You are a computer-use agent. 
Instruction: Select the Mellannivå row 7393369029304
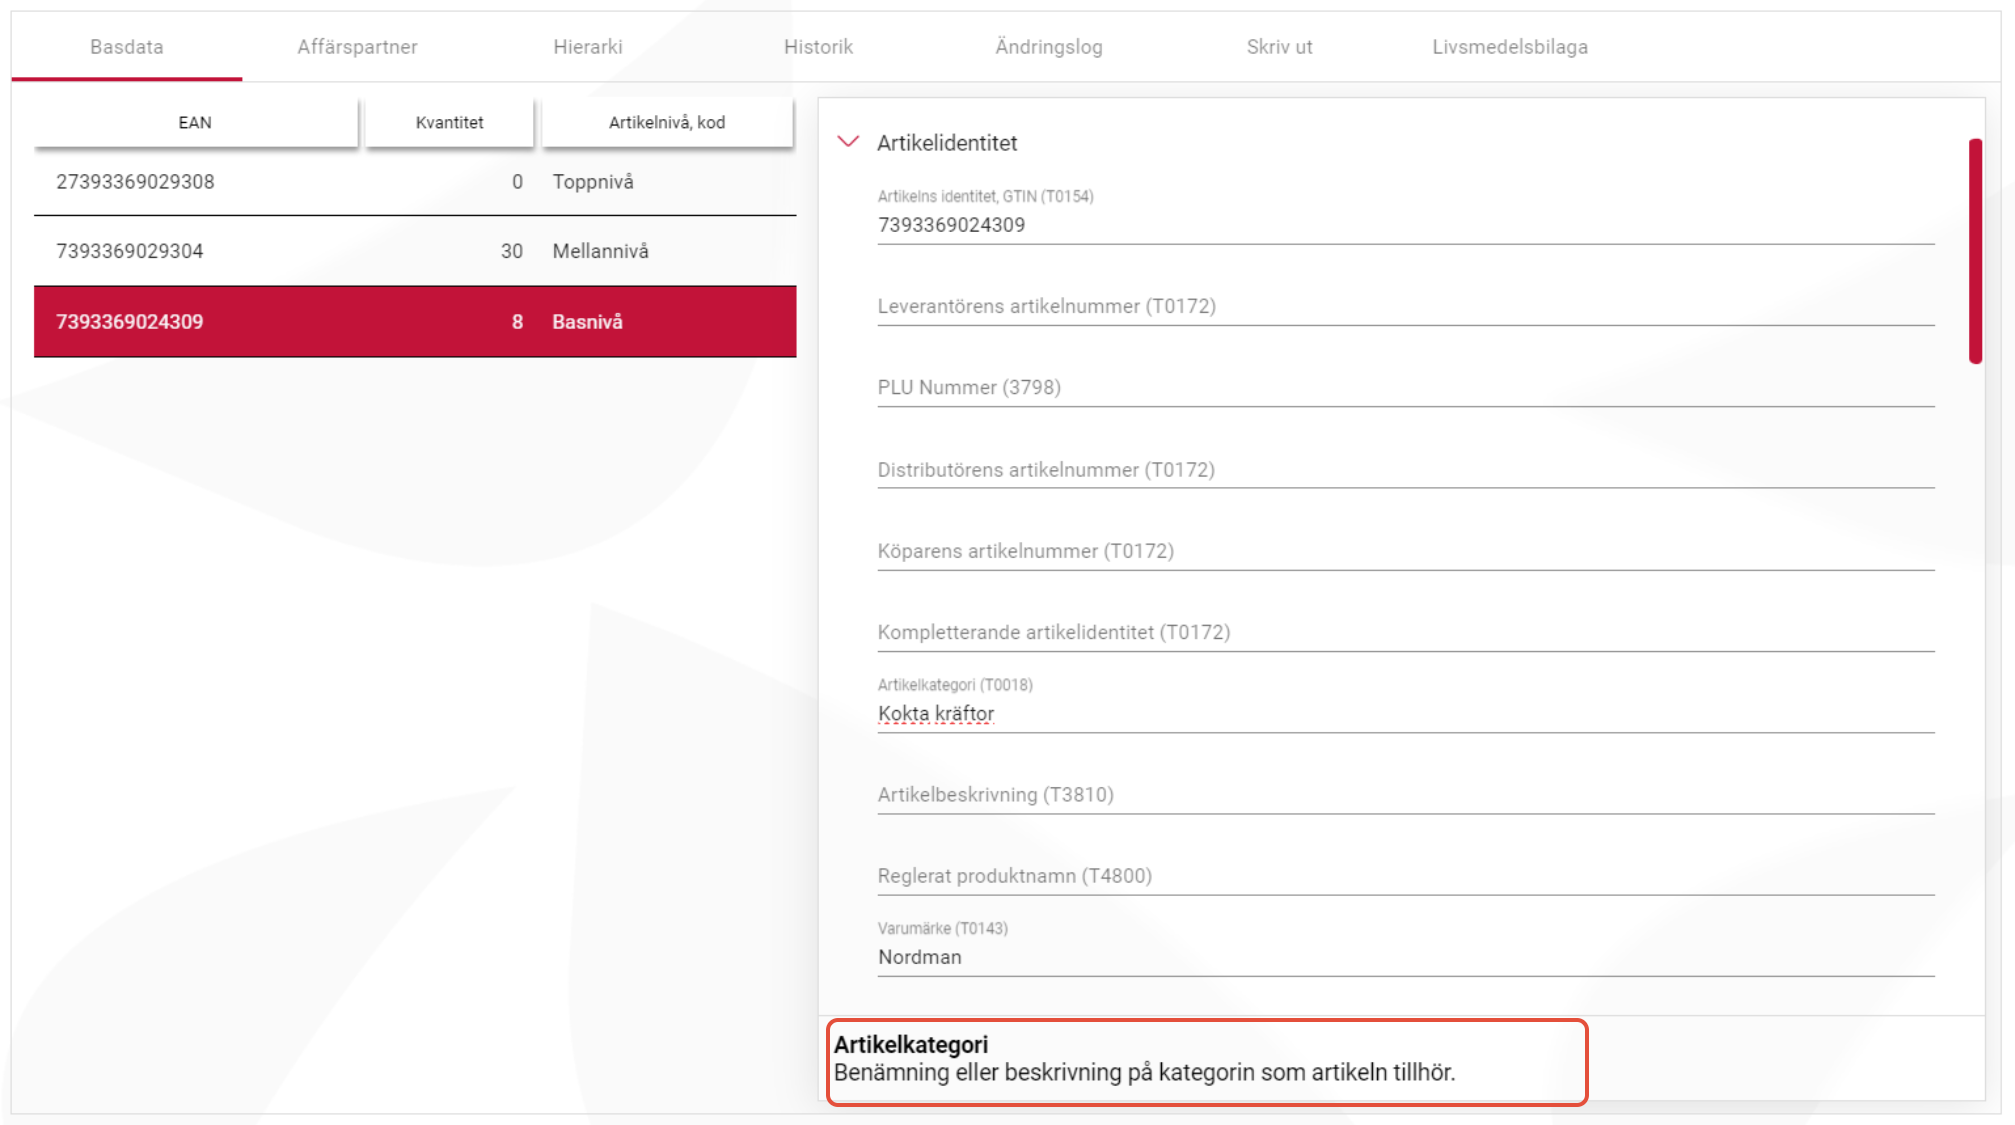415,251
